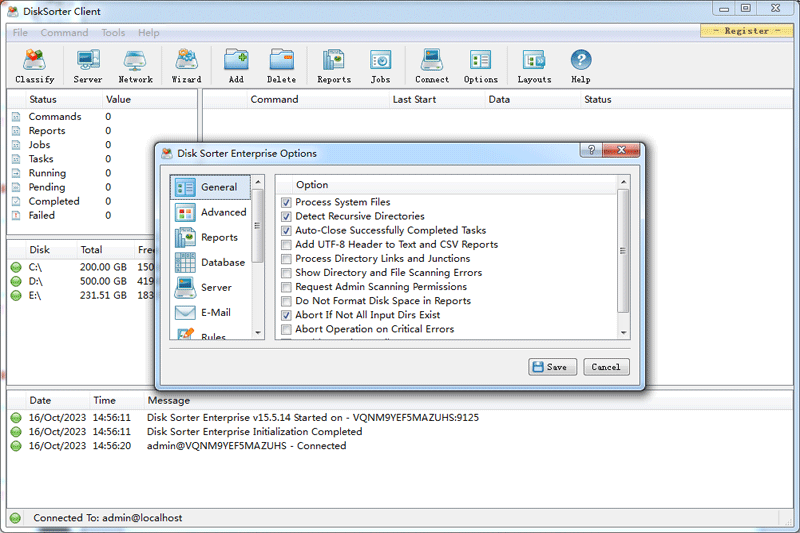Open the Wizard tool

(x=186, y=66)
